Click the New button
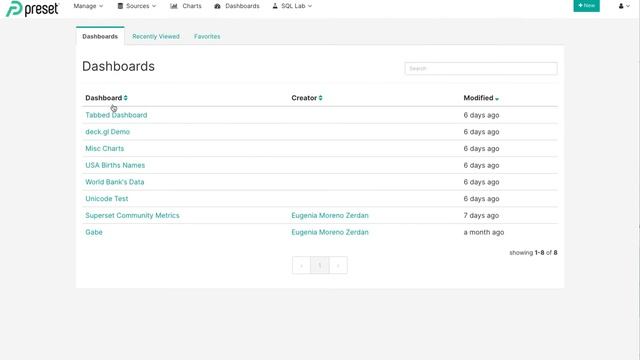The image size is (640, 360). click(x=586, y=6)
